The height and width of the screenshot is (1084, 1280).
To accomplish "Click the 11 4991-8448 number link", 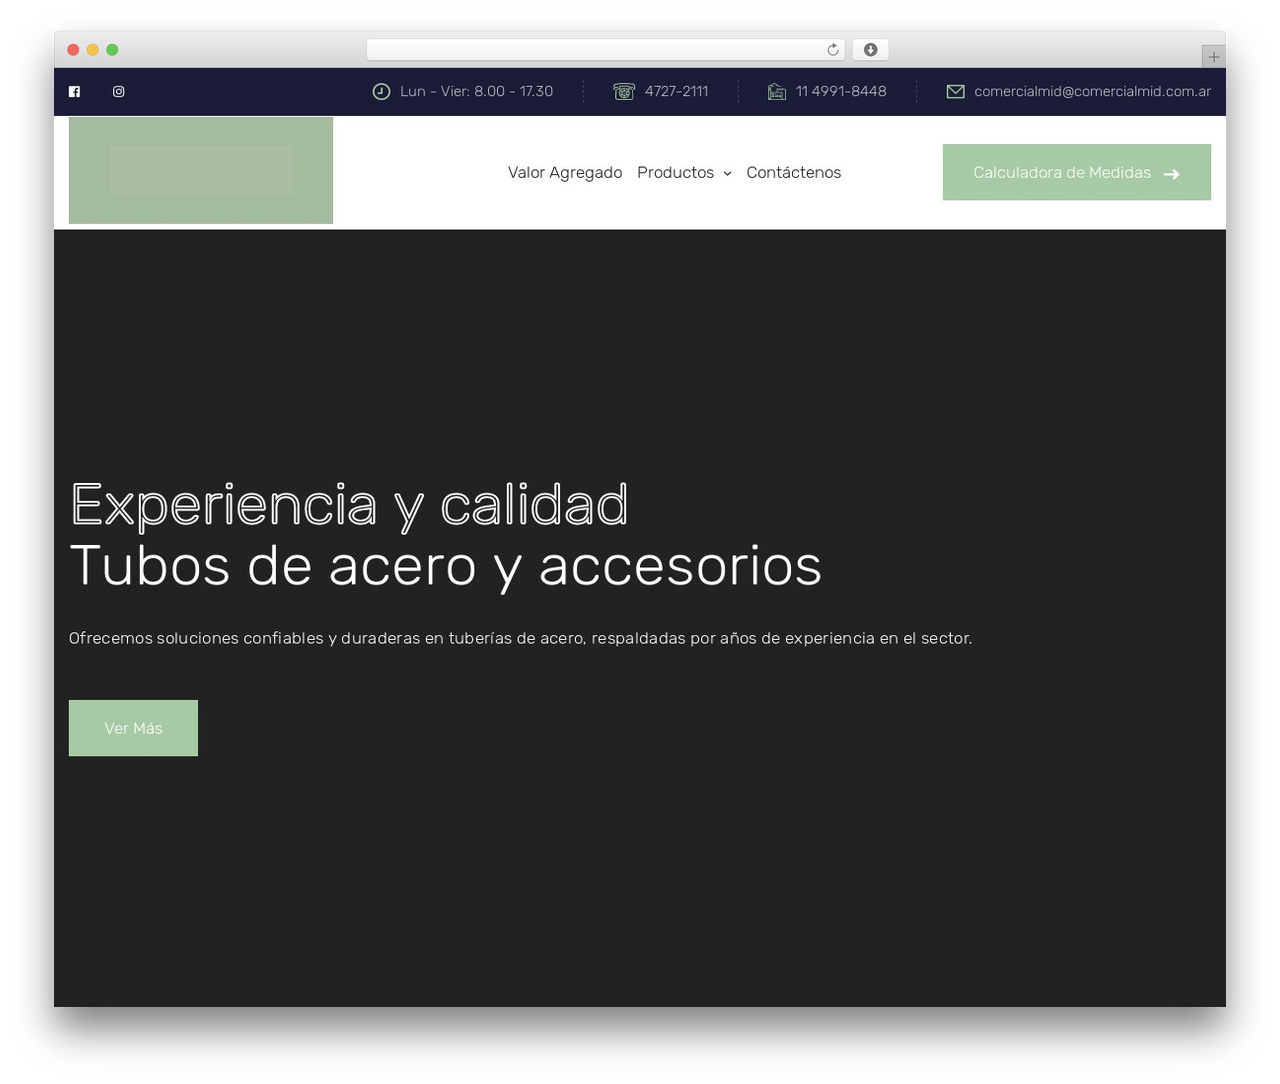I will pos(841,92).
